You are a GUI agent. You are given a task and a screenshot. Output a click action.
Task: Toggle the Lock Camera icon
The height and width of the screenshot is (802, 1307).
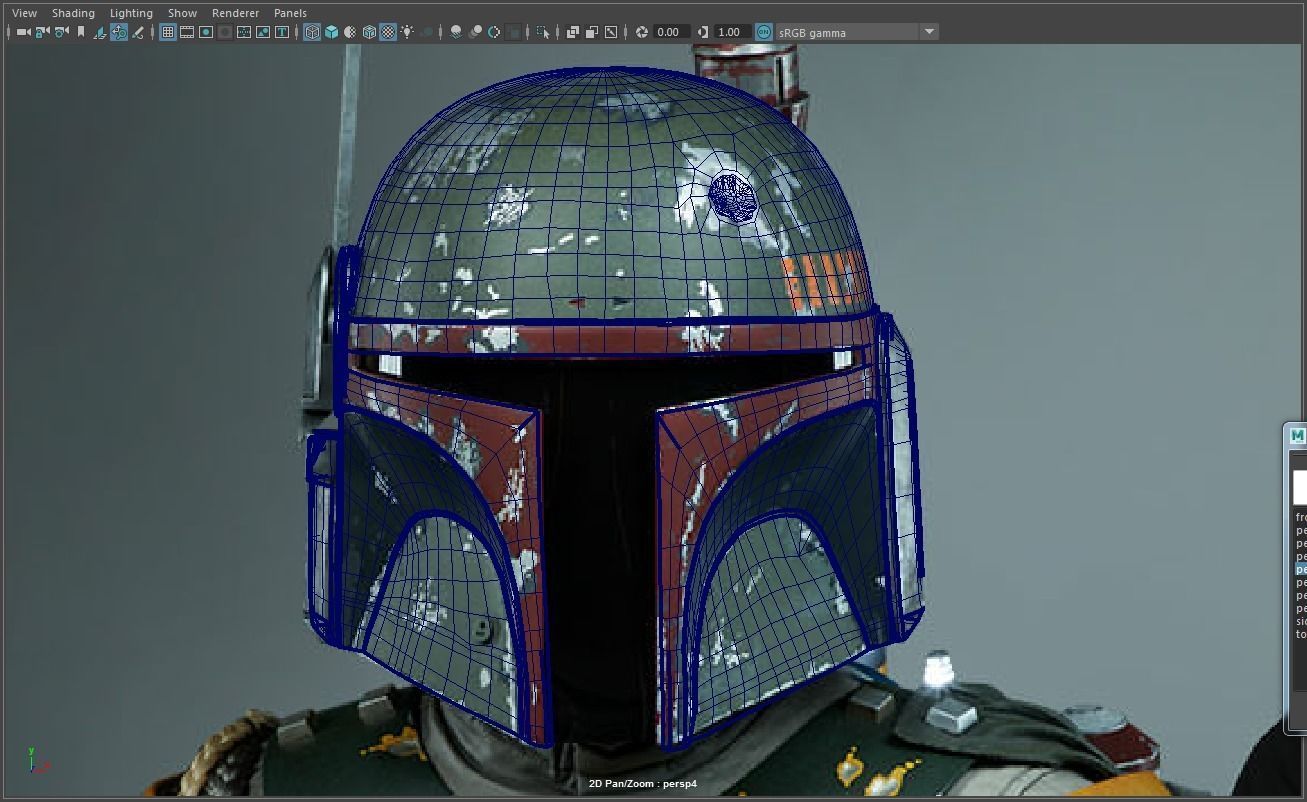point(42,32)
